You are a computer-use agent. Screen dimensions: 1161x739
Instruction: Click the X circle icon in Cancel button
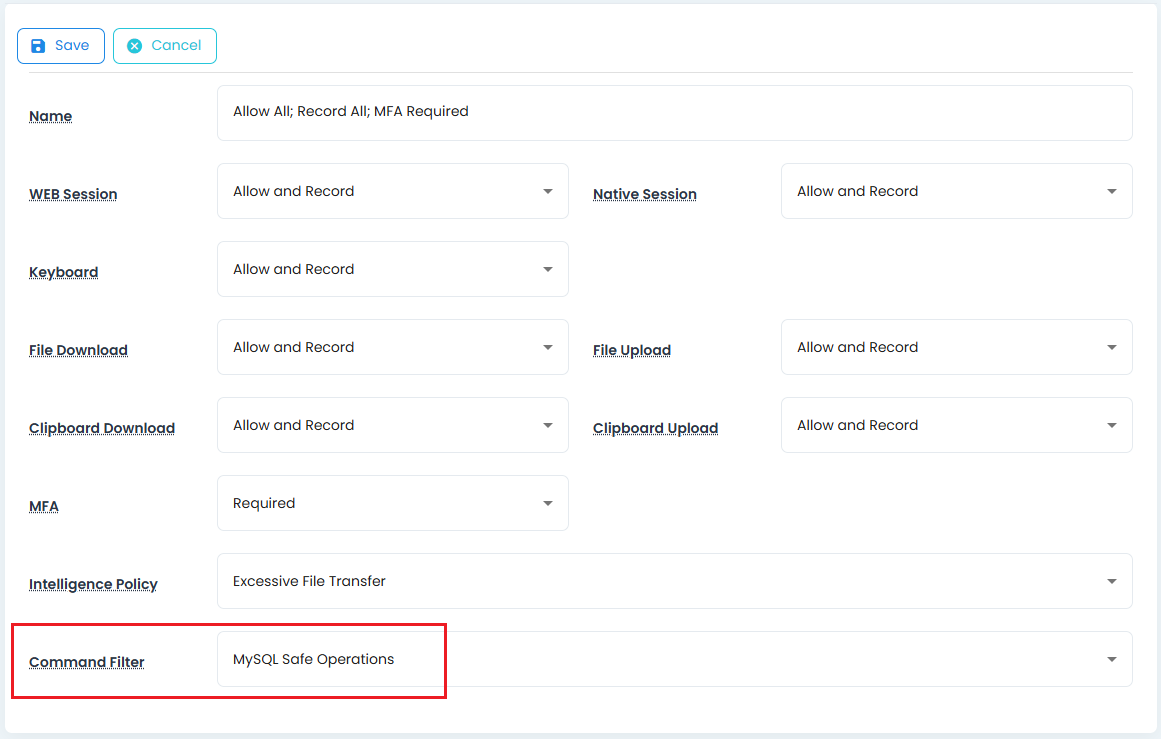pos(134,46)
